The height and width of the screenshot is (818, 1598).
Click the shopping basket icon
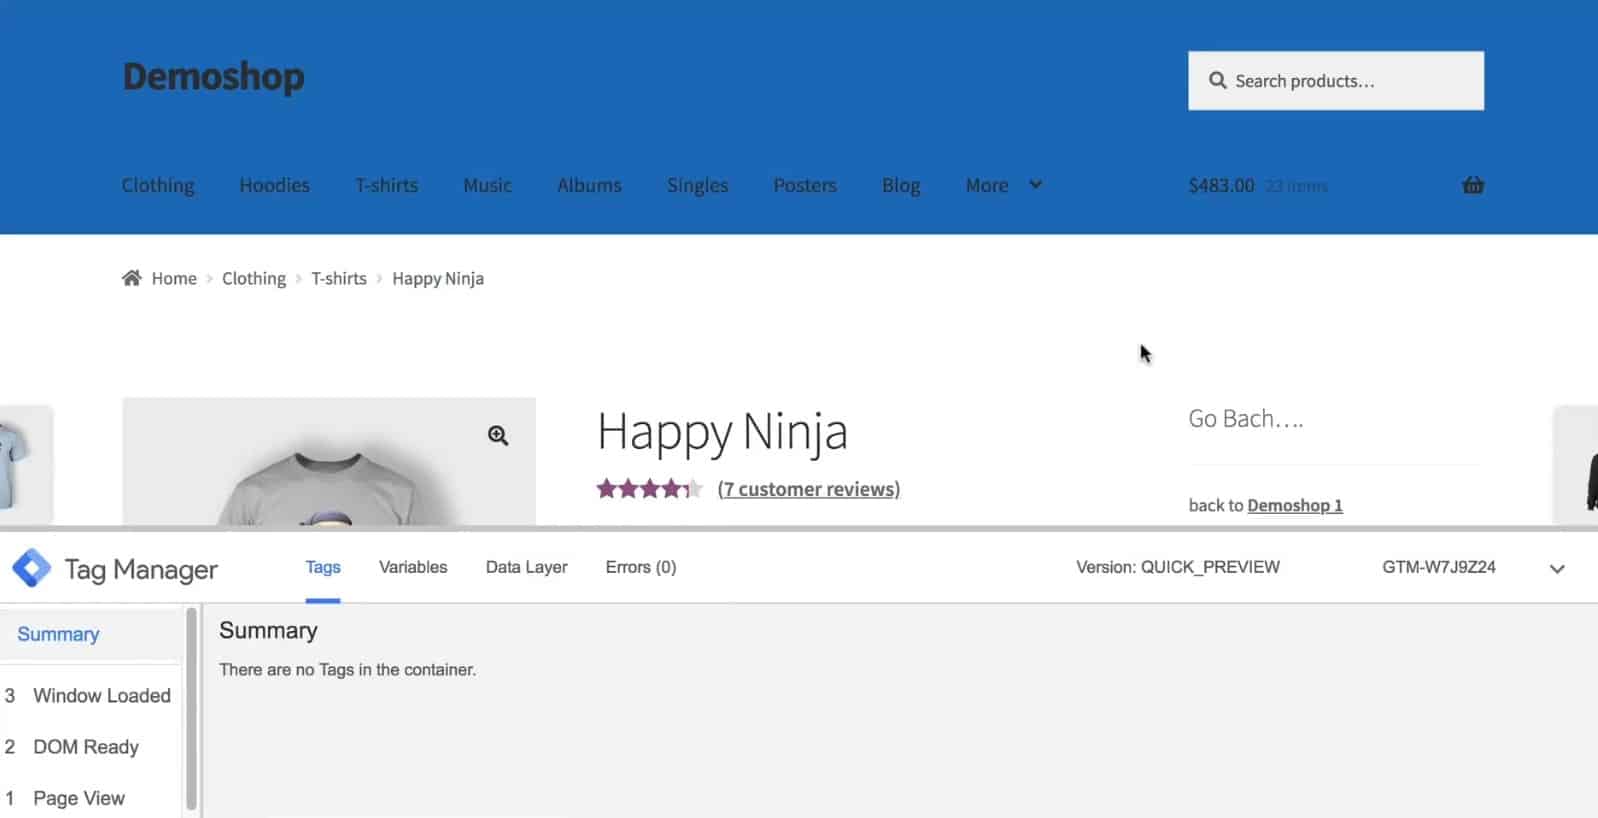[x=1472, y=185]
